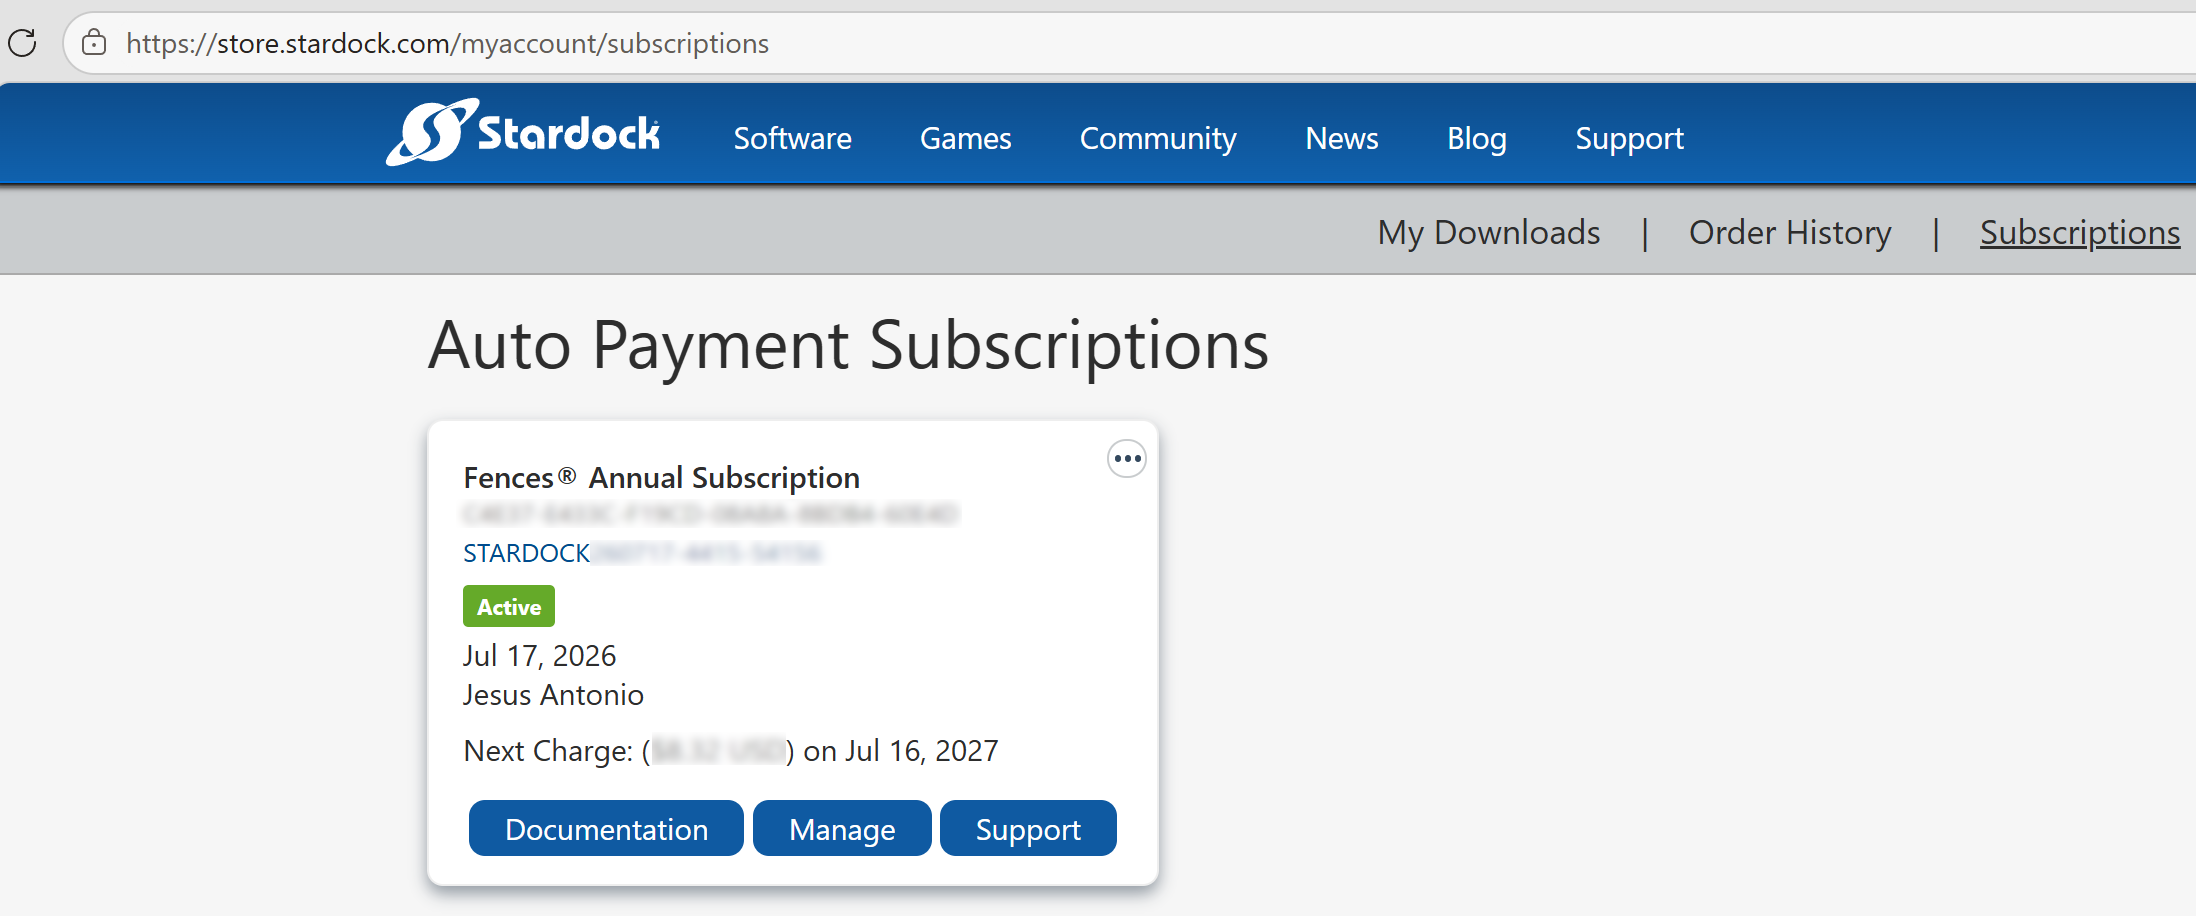Select the Jul 17, 2026 date text

[x=539, y=655]
